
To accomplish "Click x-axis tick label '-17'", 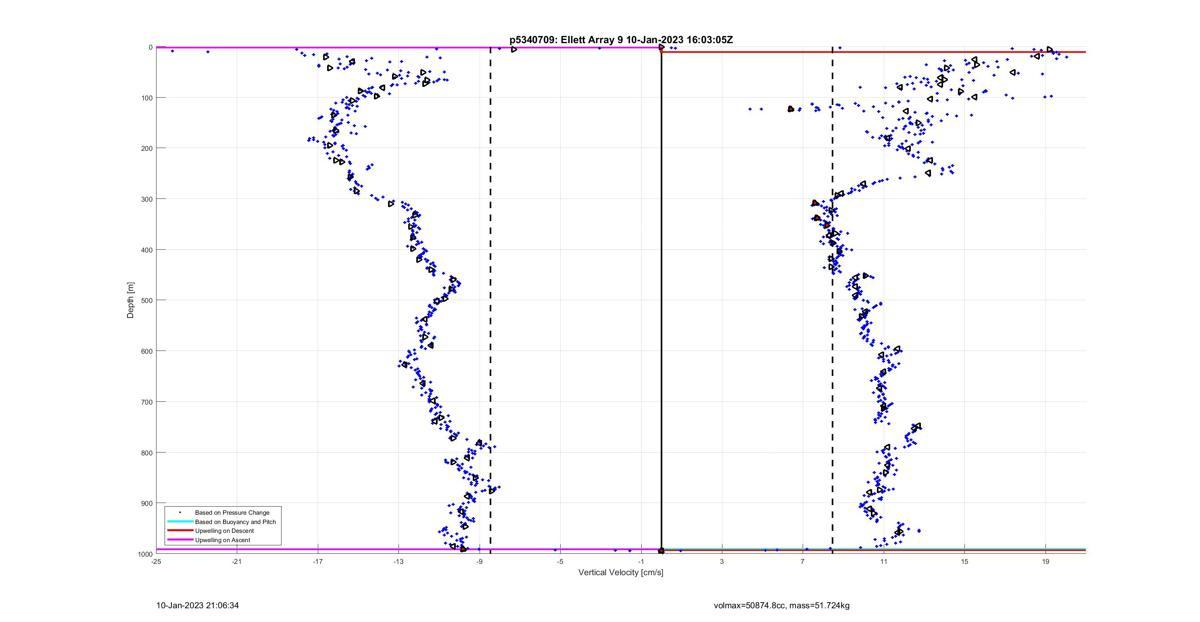I will pos(318,562).
